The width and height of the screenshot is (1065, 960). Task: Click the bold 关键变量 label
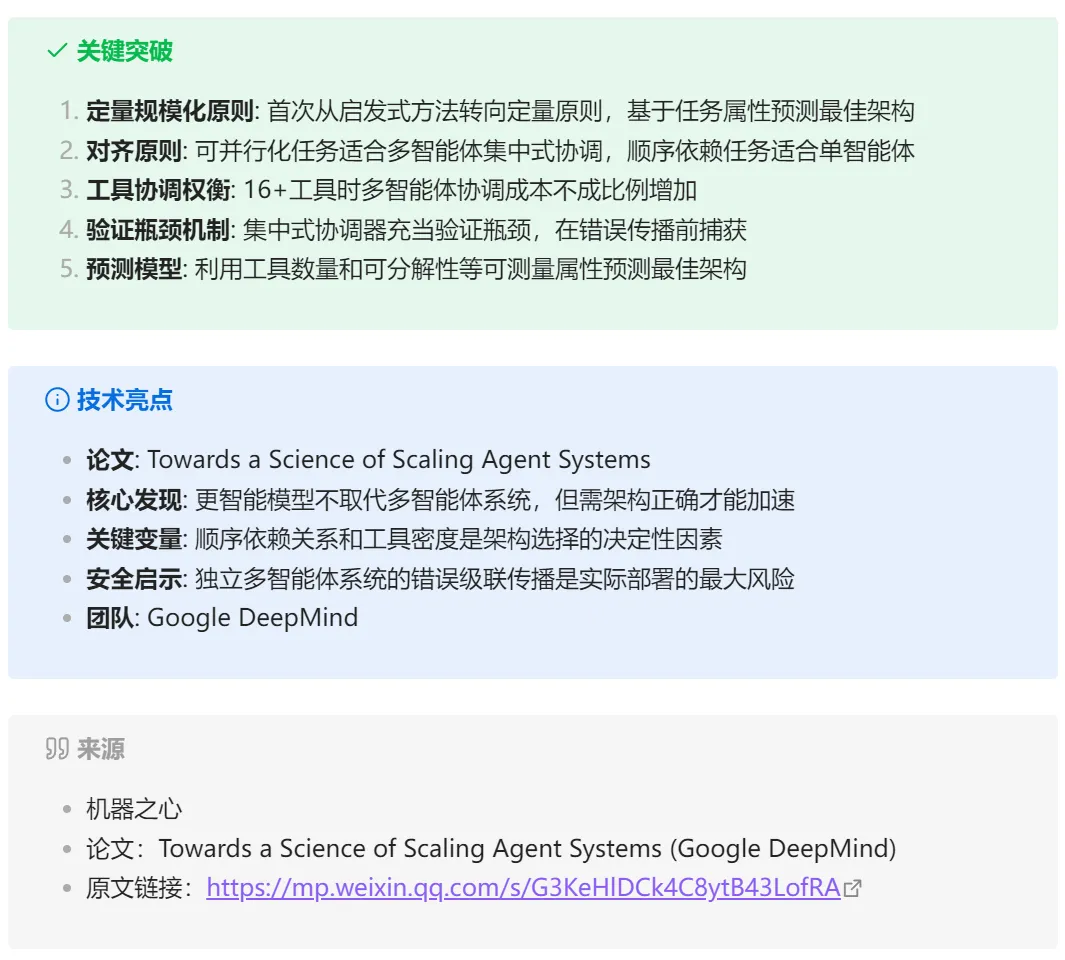(x=134, y=539)
